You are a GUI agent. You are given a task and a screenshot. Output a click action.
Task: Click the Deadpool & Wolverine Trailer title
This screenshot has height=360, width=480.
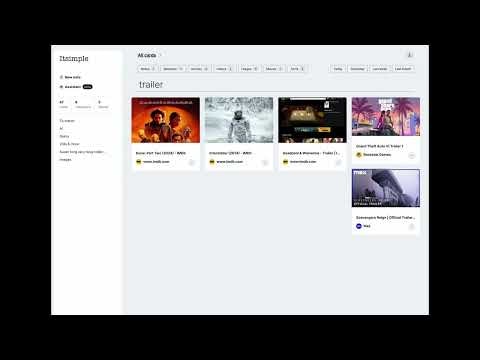point(311,153)
